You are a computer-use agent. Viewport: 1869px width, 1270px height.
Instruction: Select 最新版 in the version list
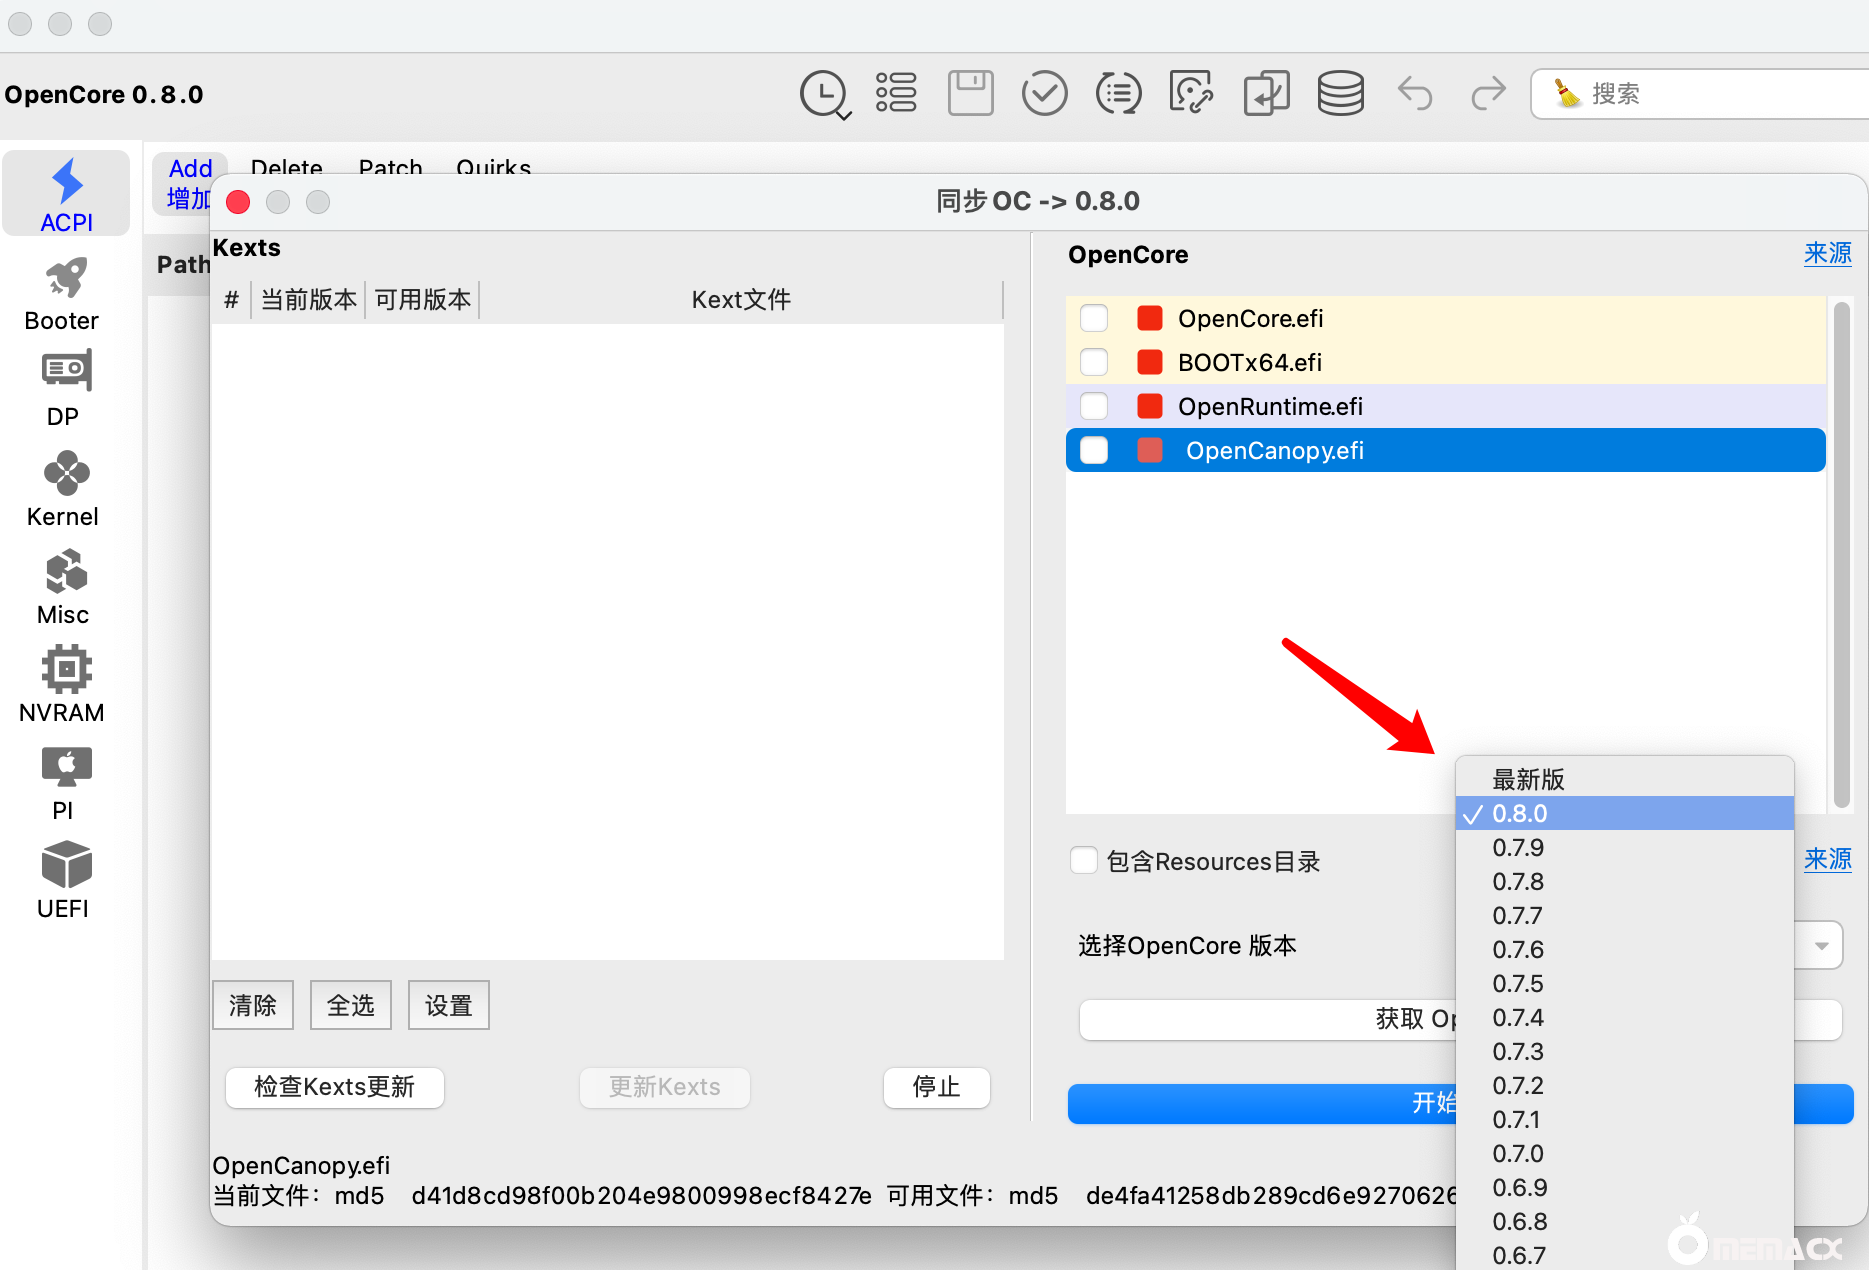point(1528,779)
